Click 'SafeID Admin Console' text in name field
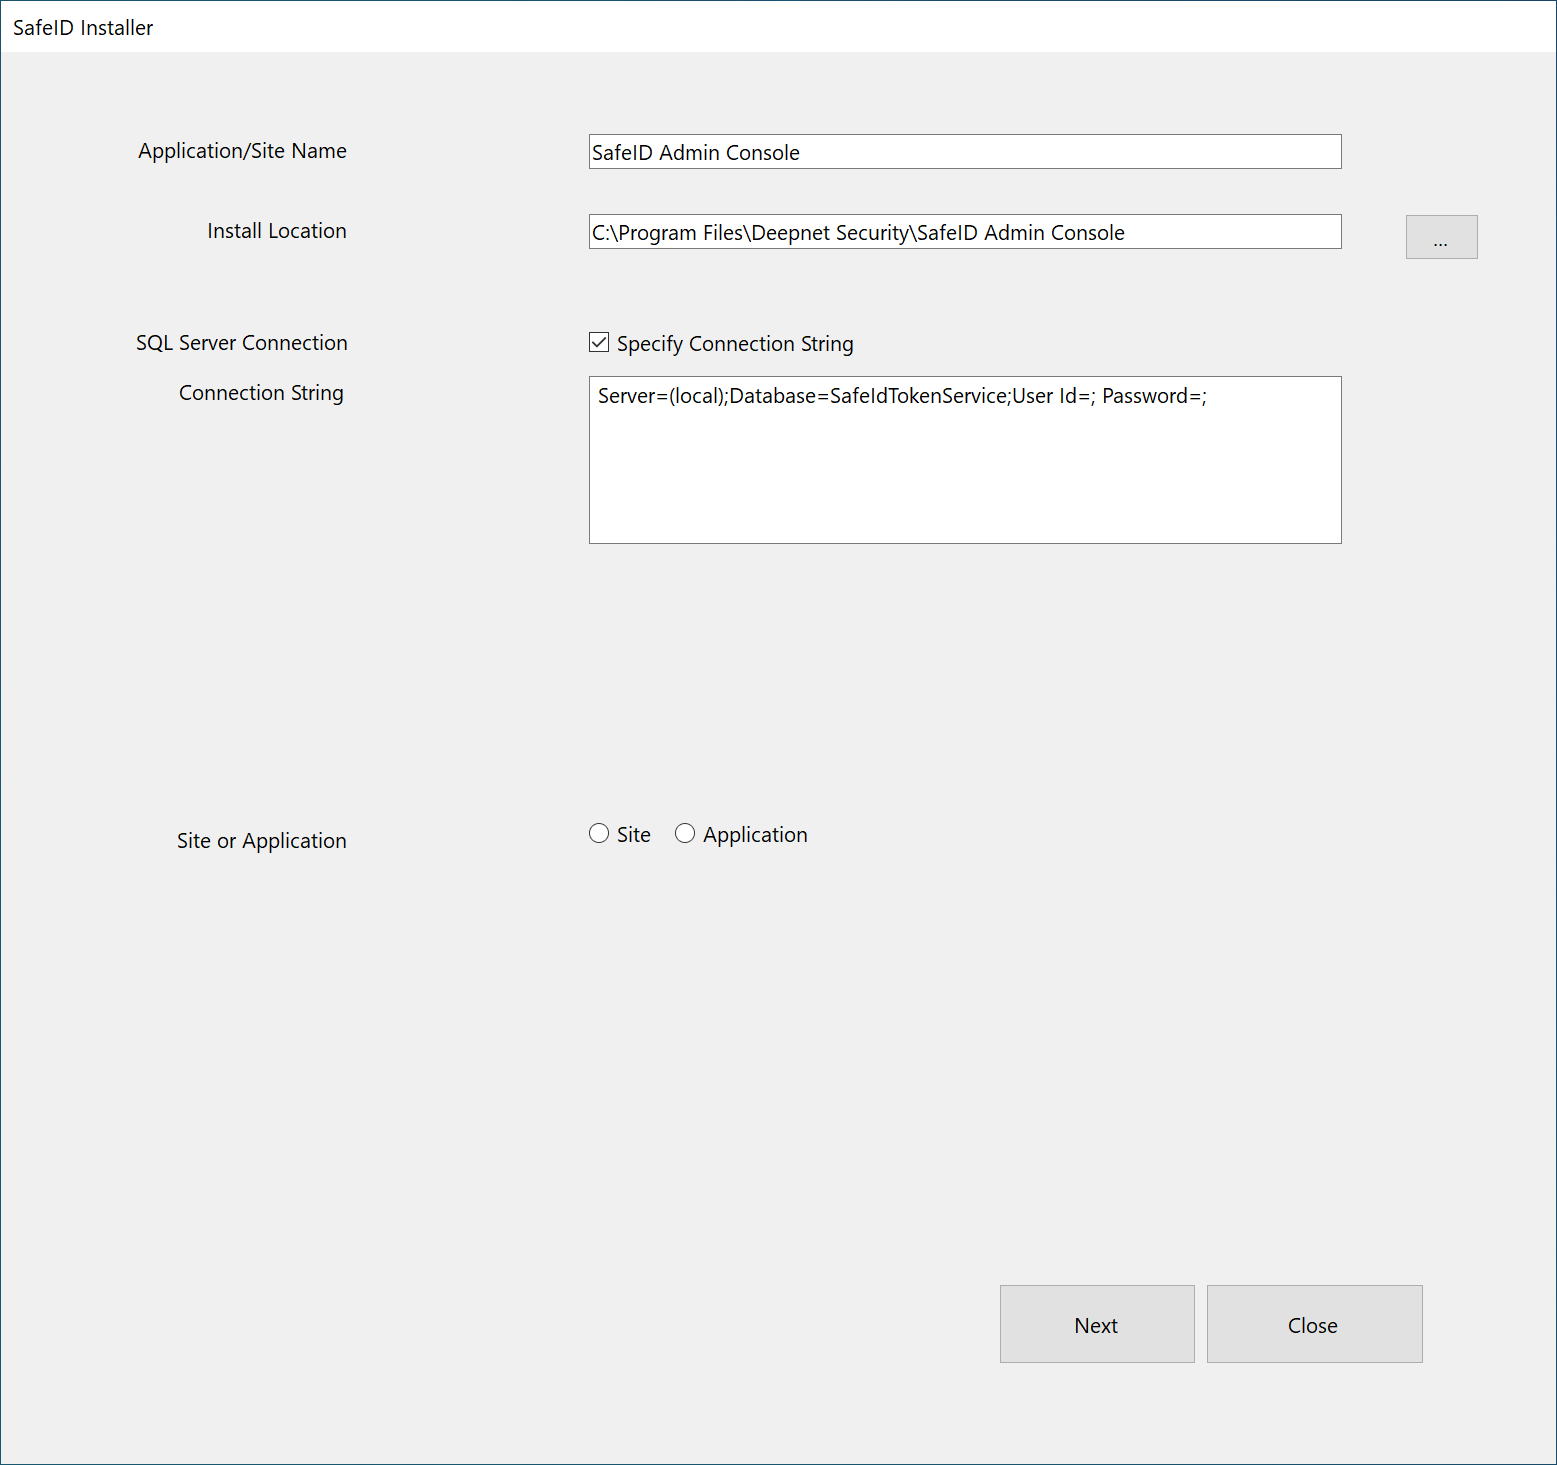Image resolution: width=1557 pixels, height=1465 pixels. 695,153
